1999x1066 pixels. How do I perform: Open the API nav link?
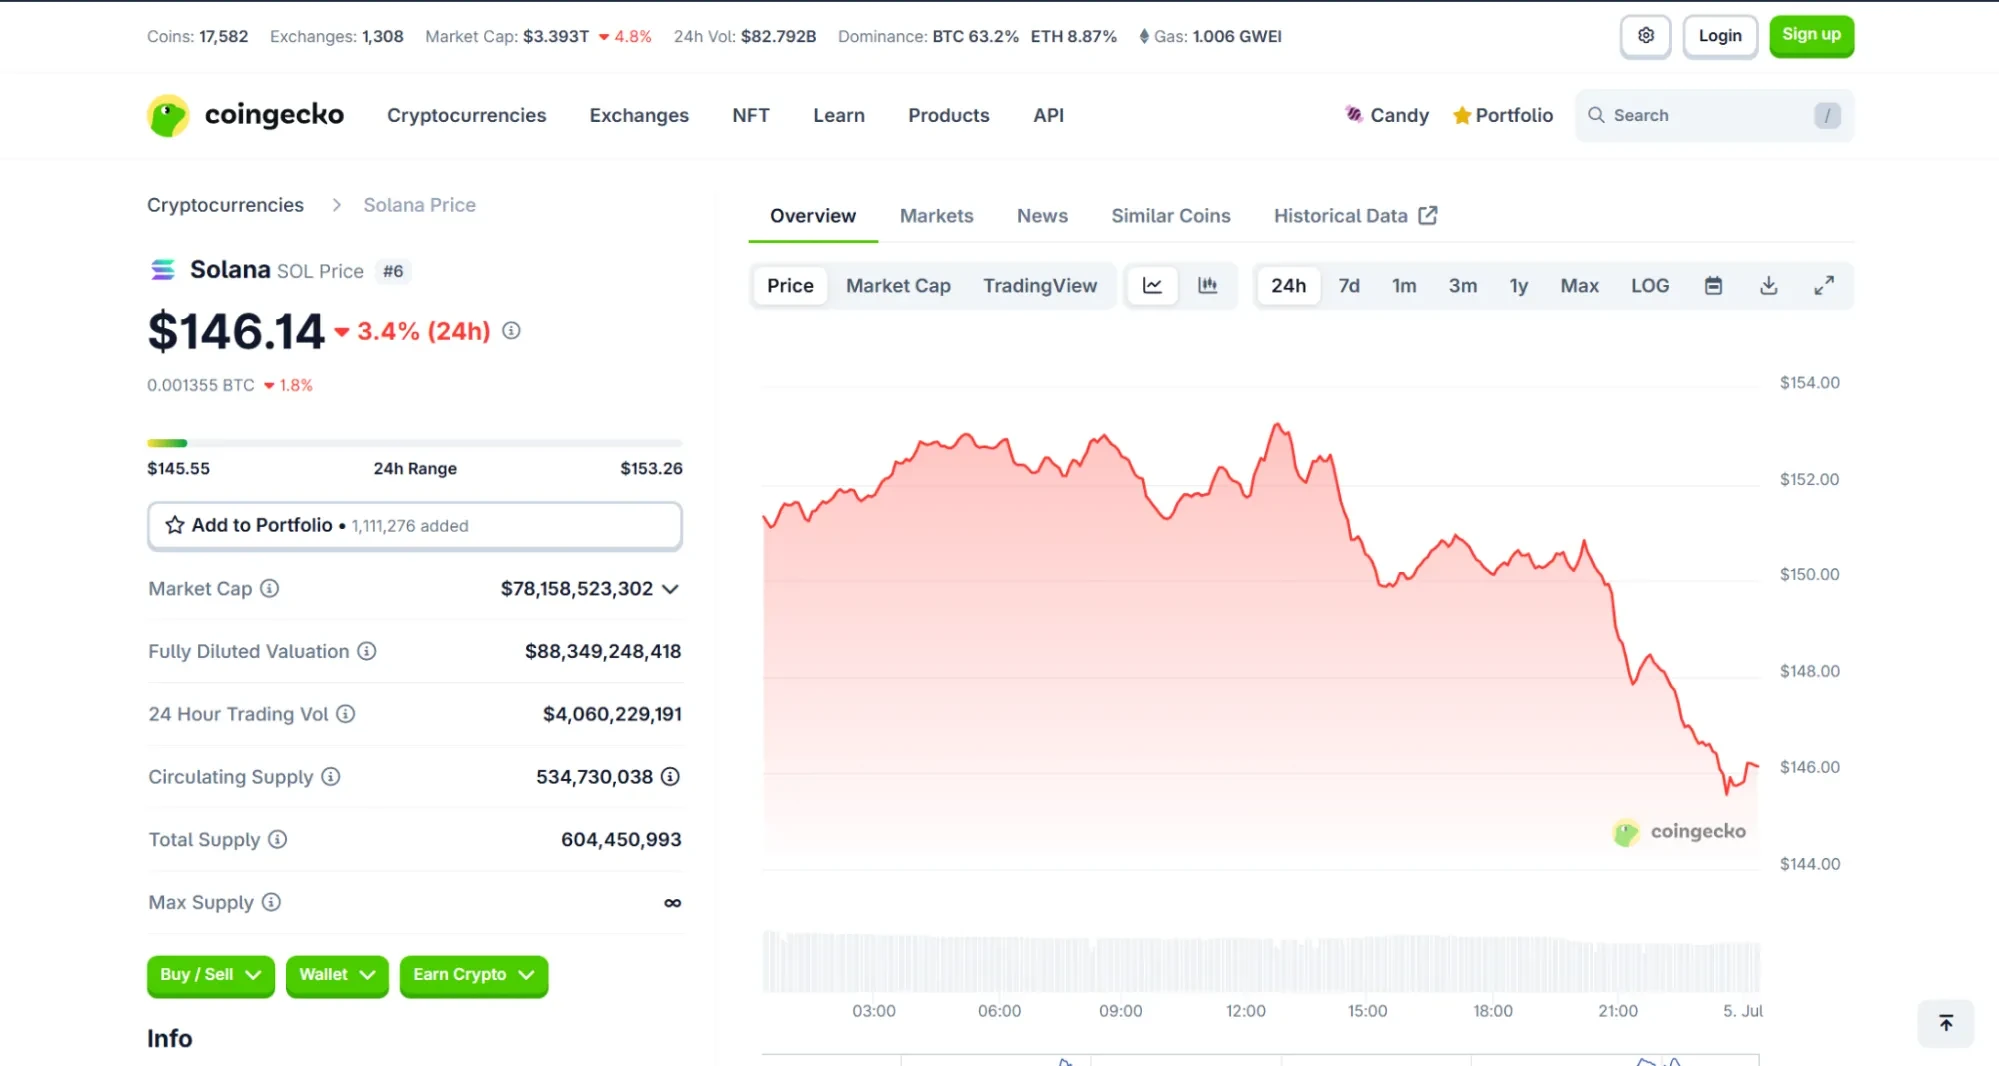(x=1048, y=115)
